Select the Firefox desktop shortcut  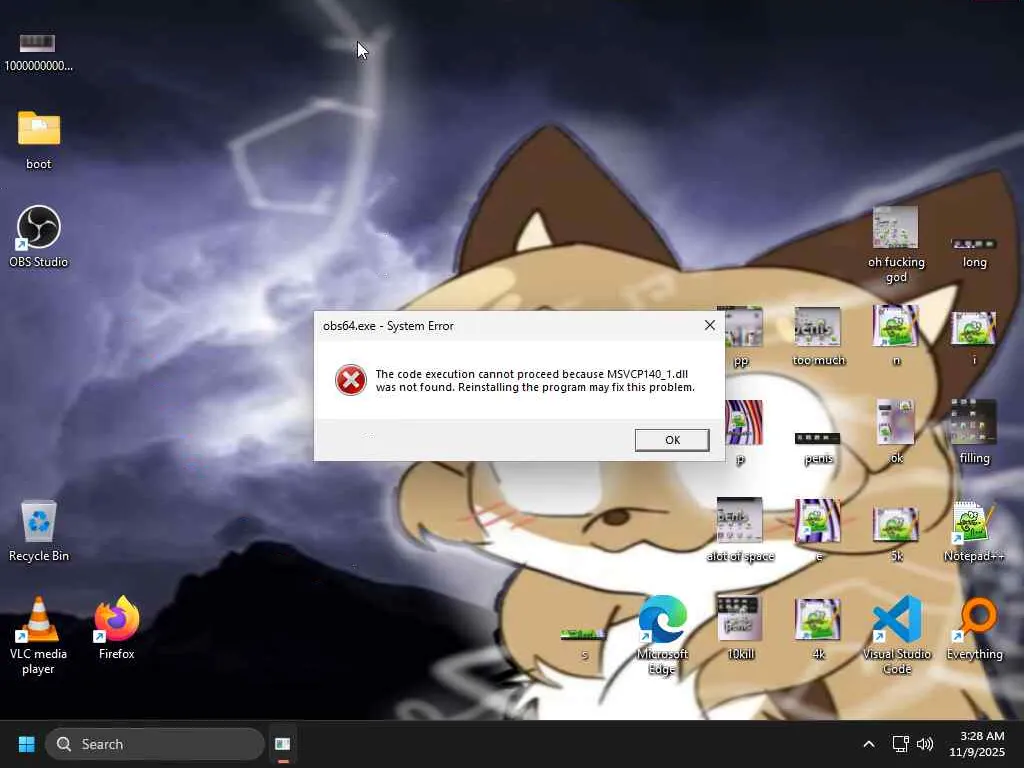[x=117, y=628]
